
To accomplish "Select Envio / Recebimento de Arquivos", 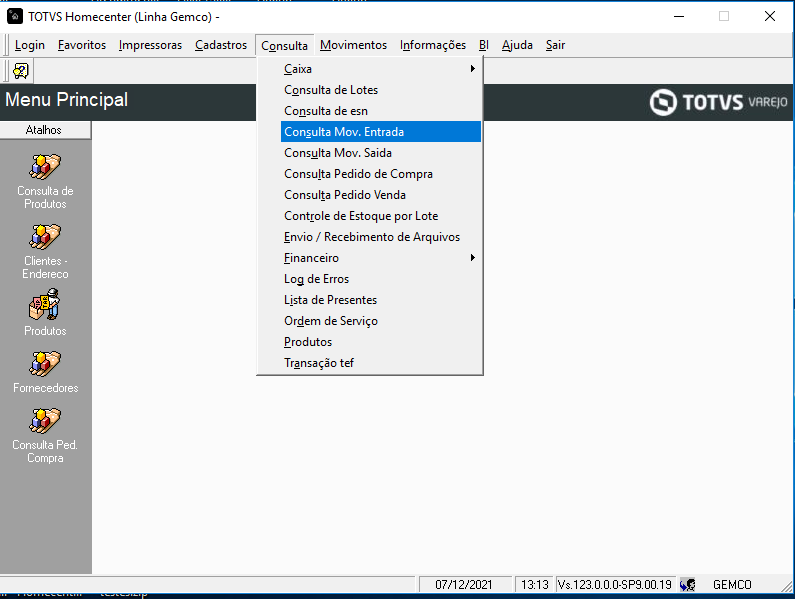I will [x=380, y=237].
